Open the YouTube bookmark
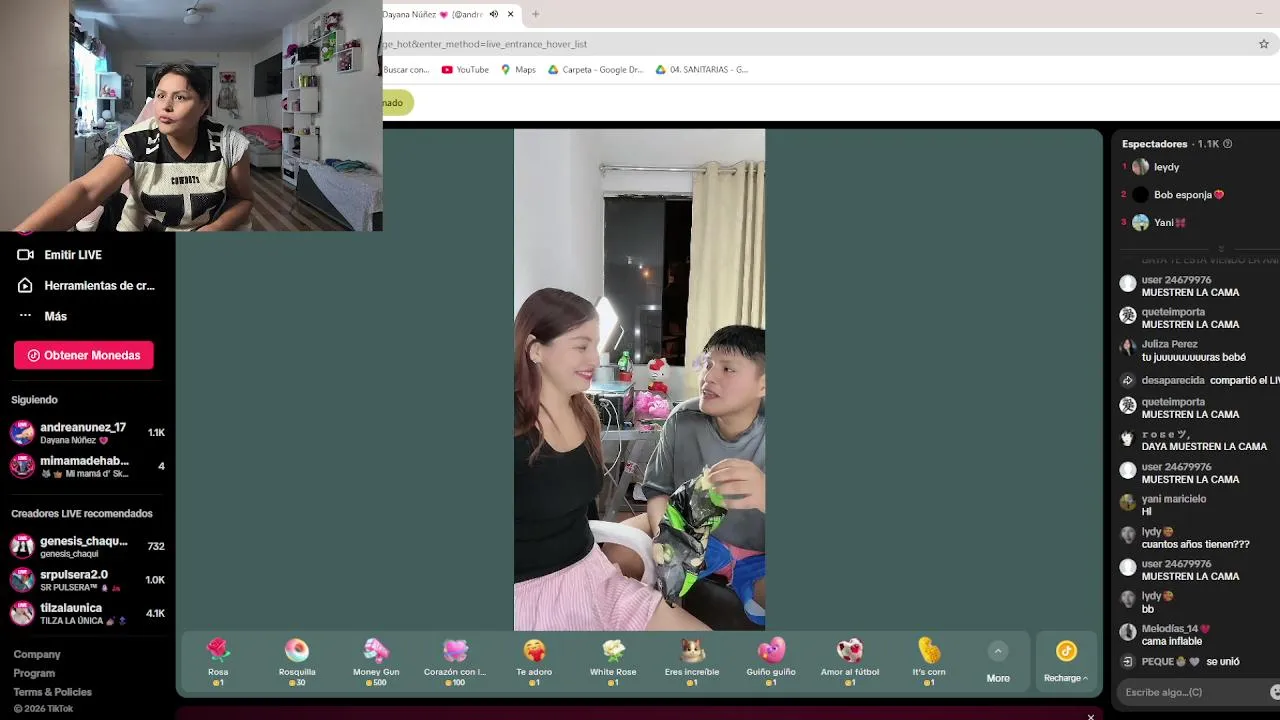Screen dimensions: 1280x720 click(x=465, y=70)
